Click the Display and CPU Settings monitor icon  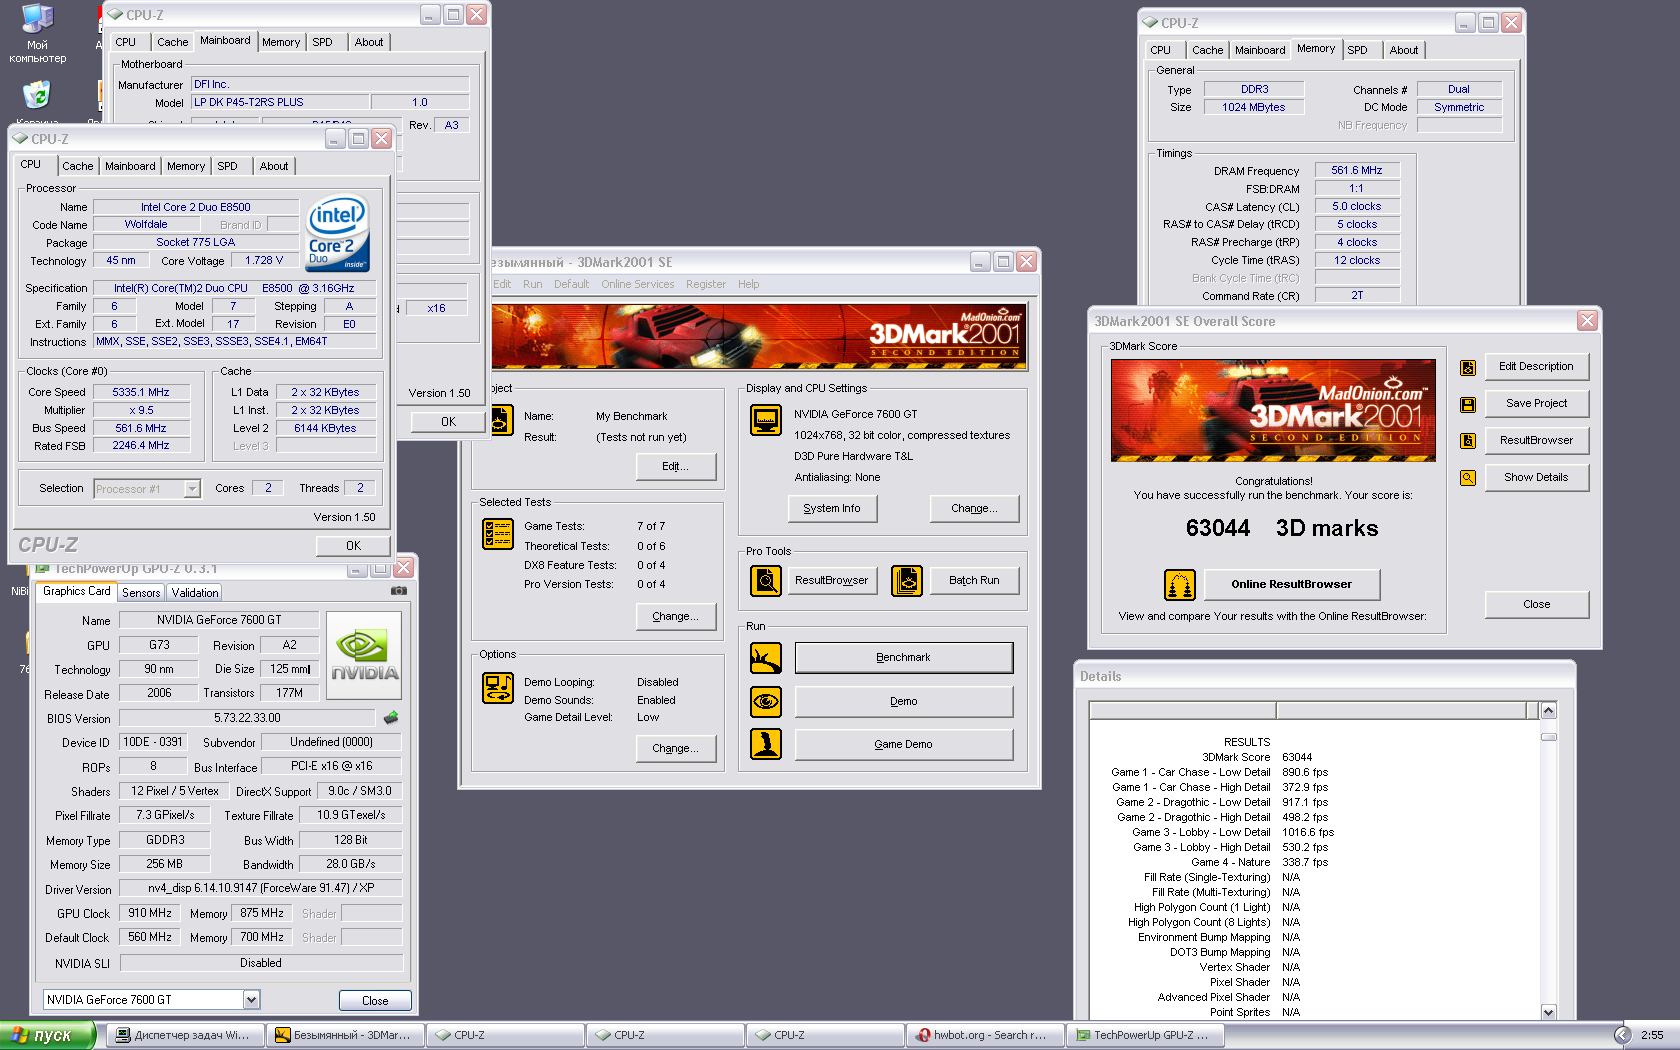pos(766,420)
